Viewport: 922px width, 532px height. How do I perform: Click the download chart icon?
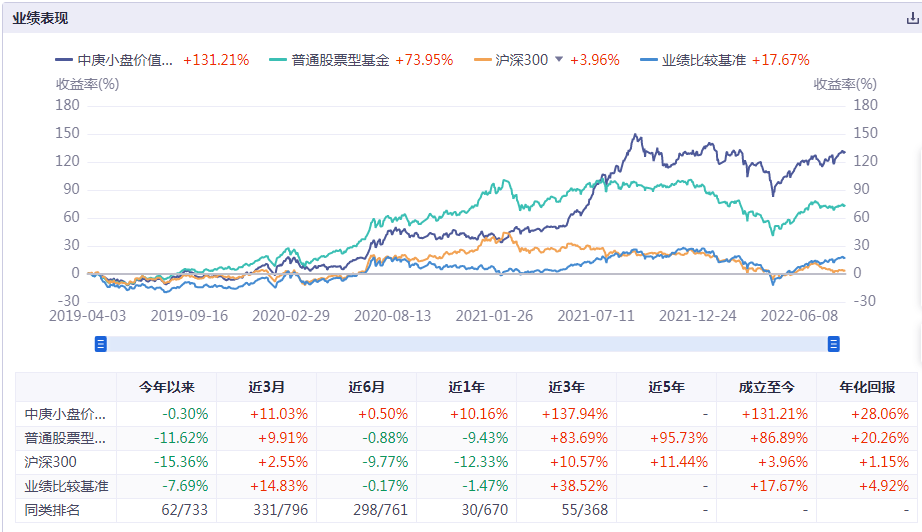point(911,18)
